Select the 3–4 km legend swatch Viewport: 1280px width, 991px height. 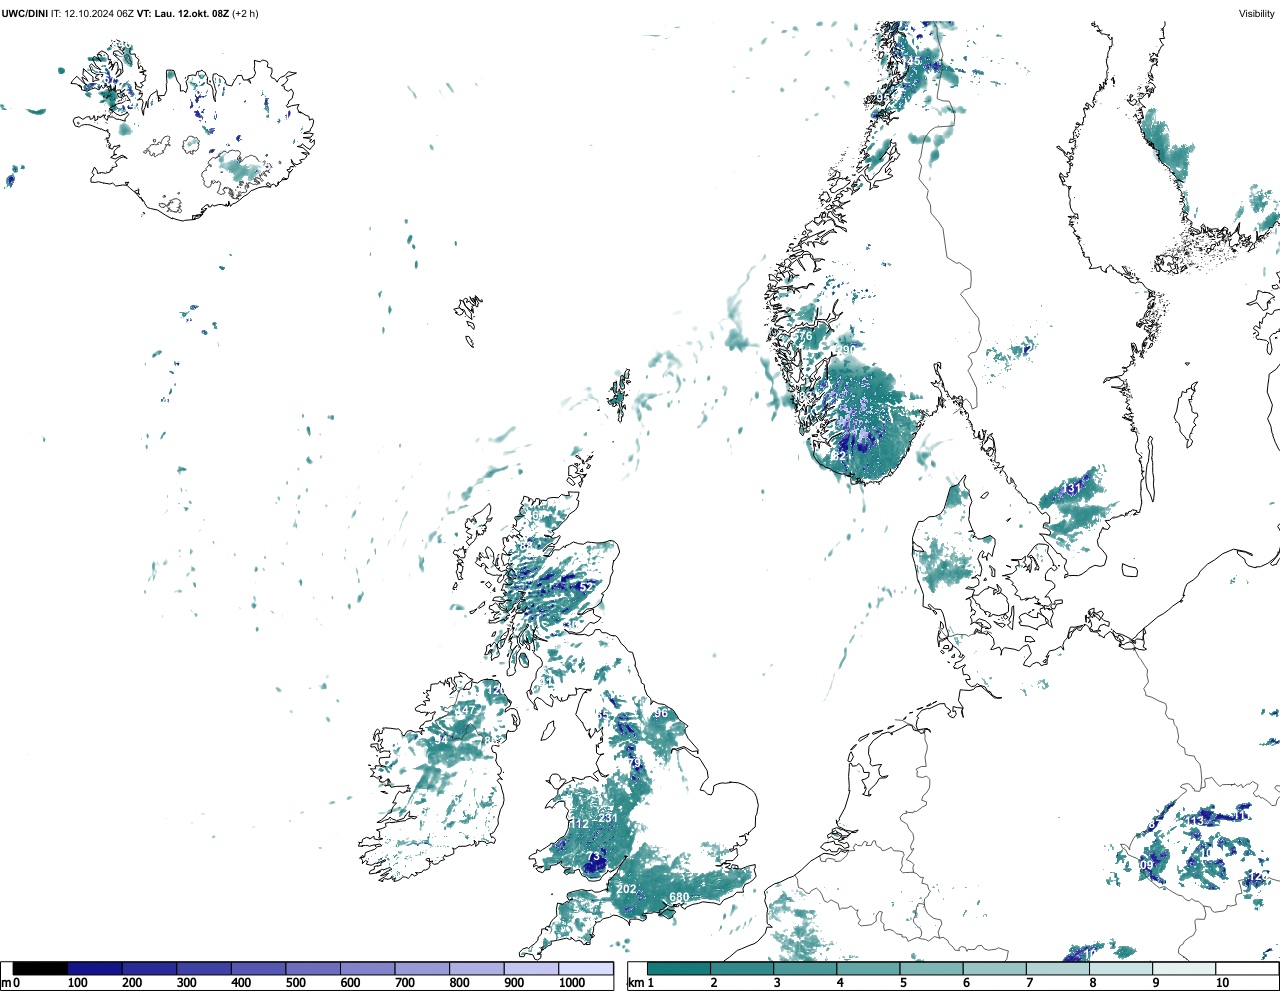pyautogui.click(x=805, y=968)
